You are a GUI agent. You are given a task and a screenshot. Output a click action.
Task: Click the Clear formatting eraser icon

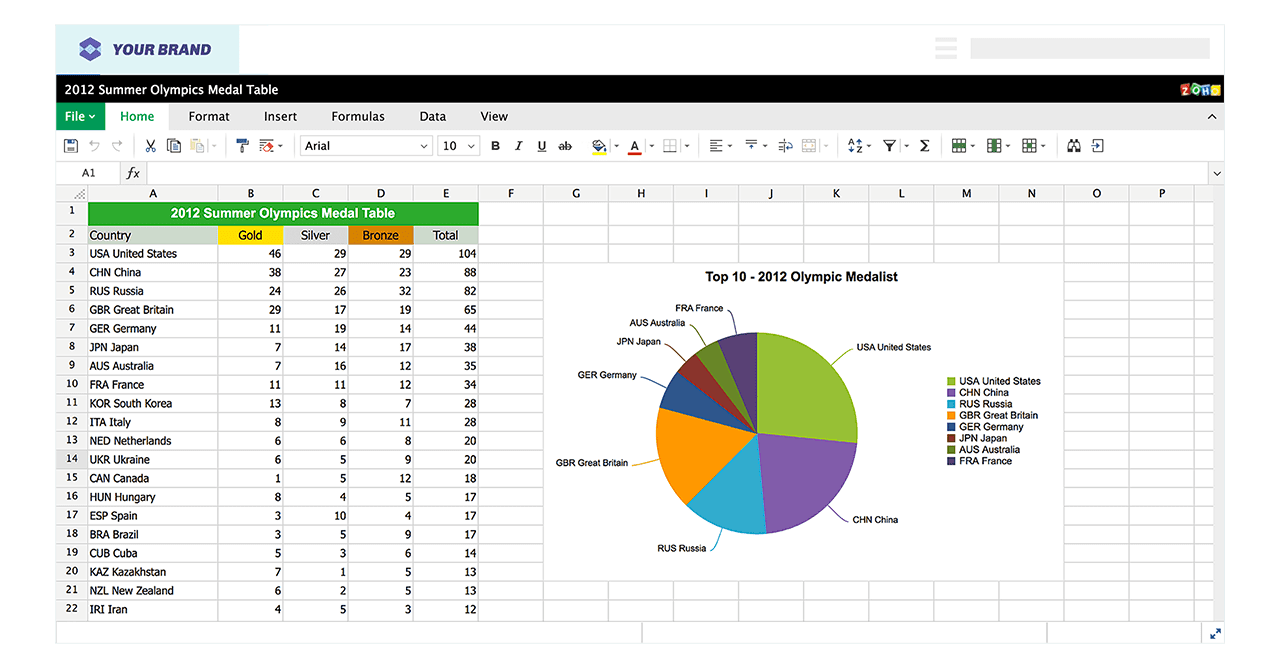click(x=266, y=146)
